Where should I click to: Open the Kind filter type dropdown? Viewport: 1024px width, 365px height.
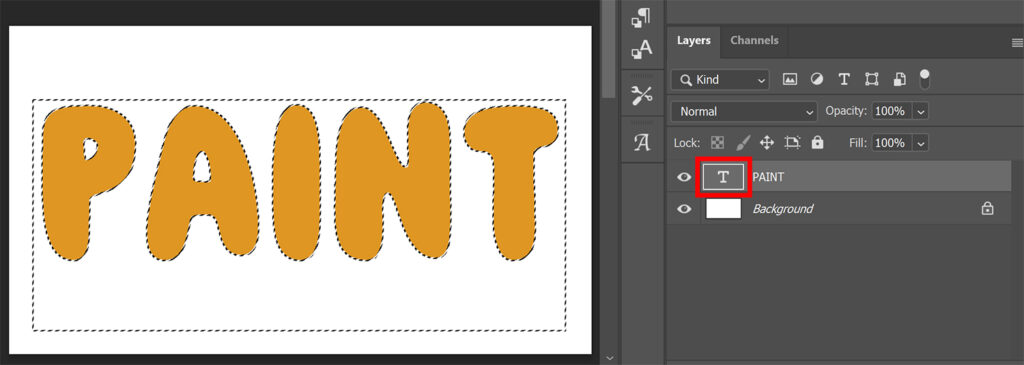[x=720, y=80]
